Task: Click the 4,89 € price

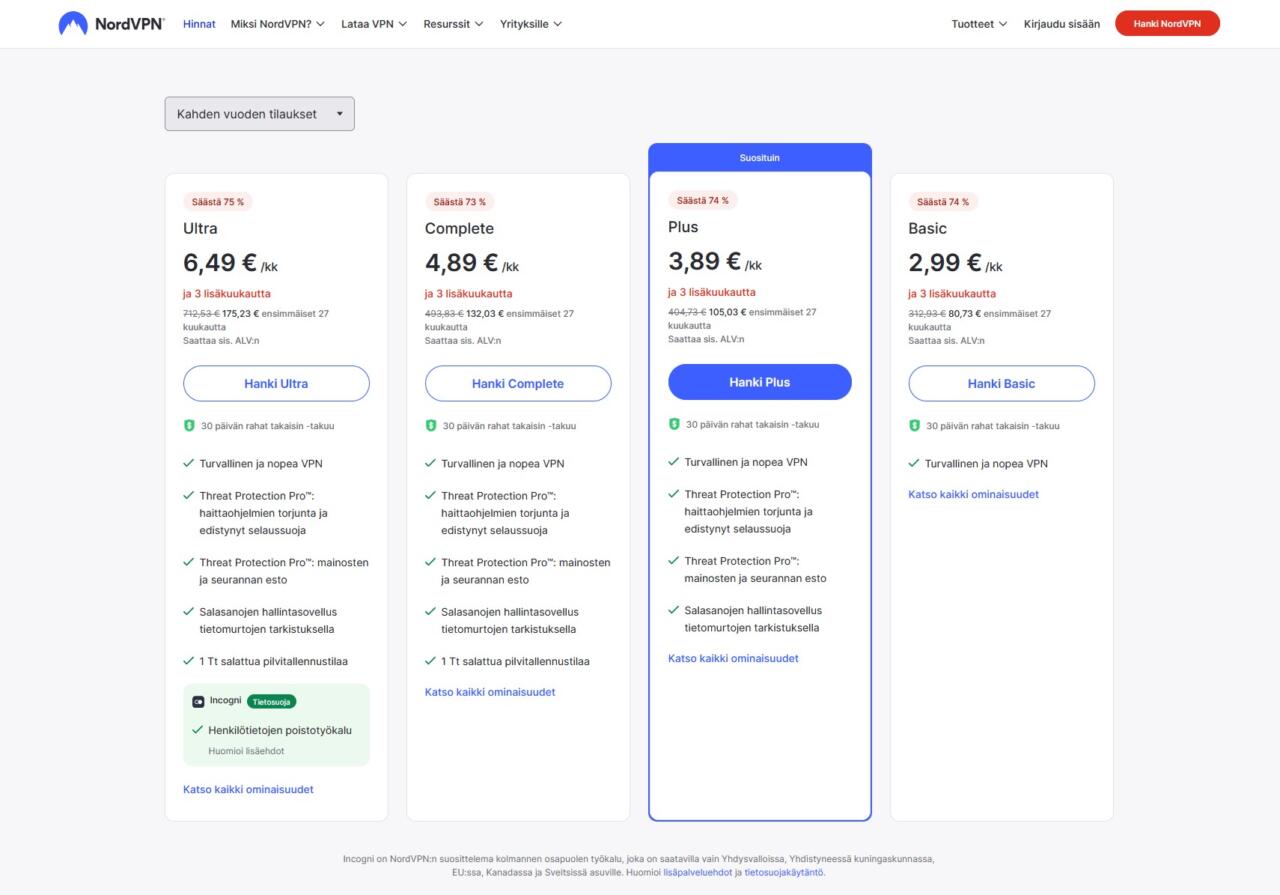Action: [x=462, y=263]
